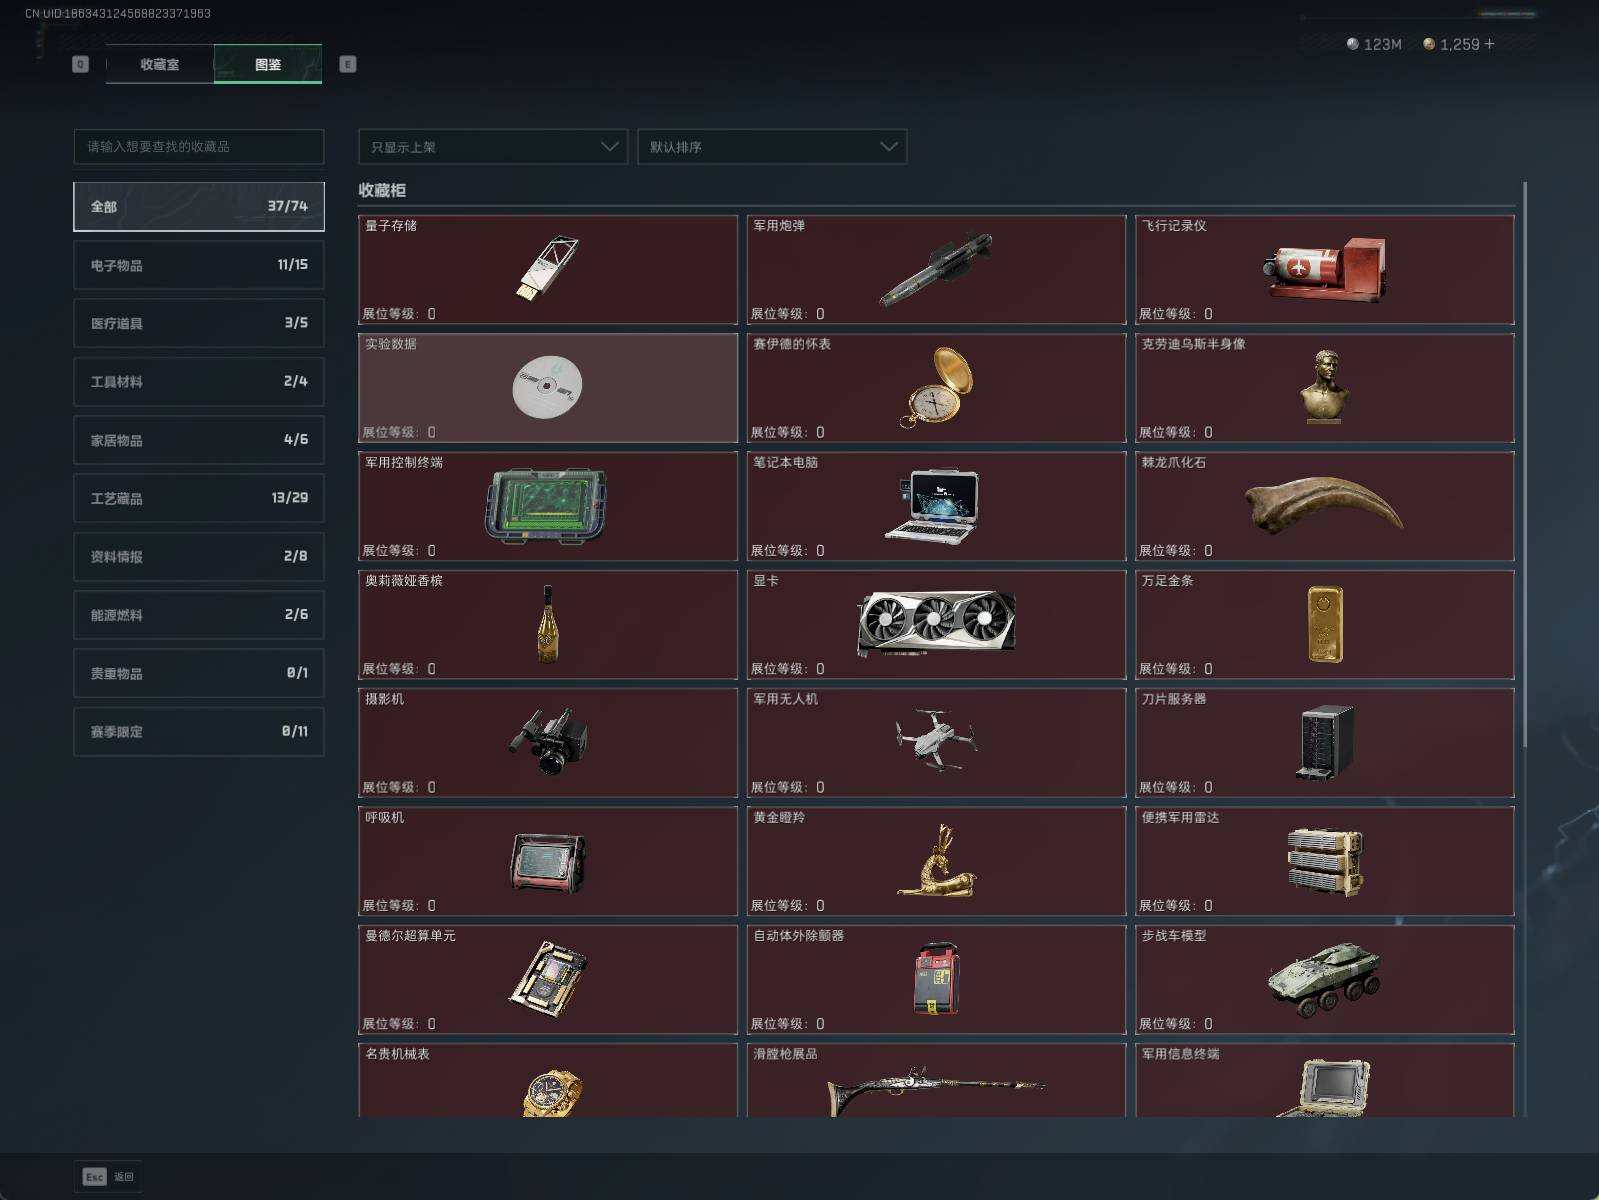Click the 黄金瞪羚 golden gazelle icon
The width and height of the screenshot is (1599, 1200).
click(936, 860)
